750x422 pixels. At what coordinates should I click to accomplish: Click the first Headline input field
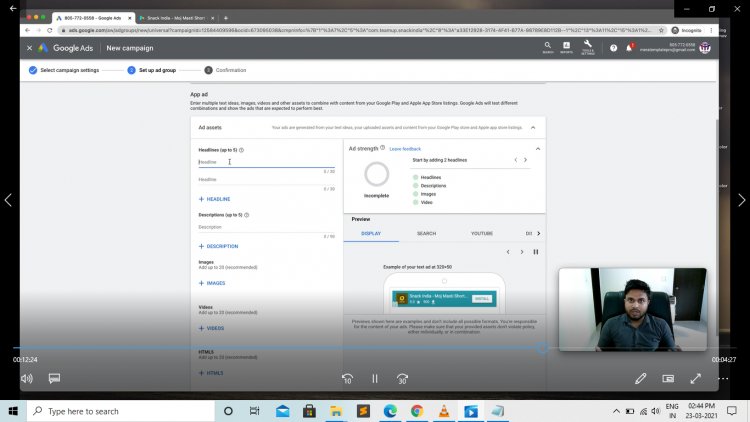tap(265, 162)
